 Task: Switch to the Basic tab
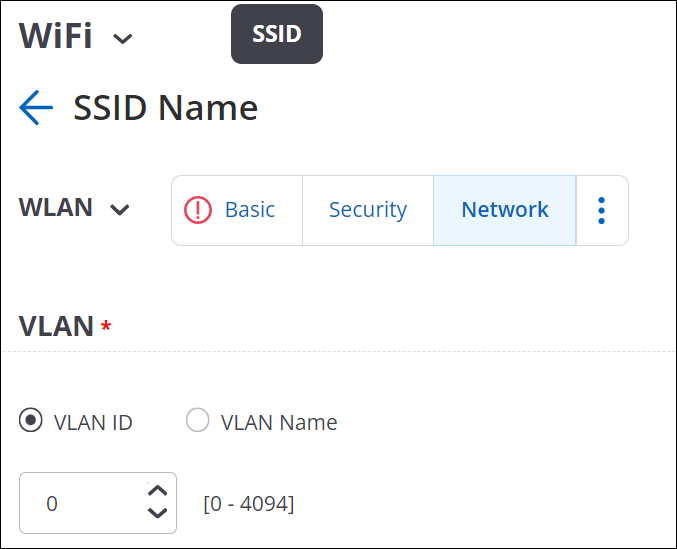coord(237,211)
